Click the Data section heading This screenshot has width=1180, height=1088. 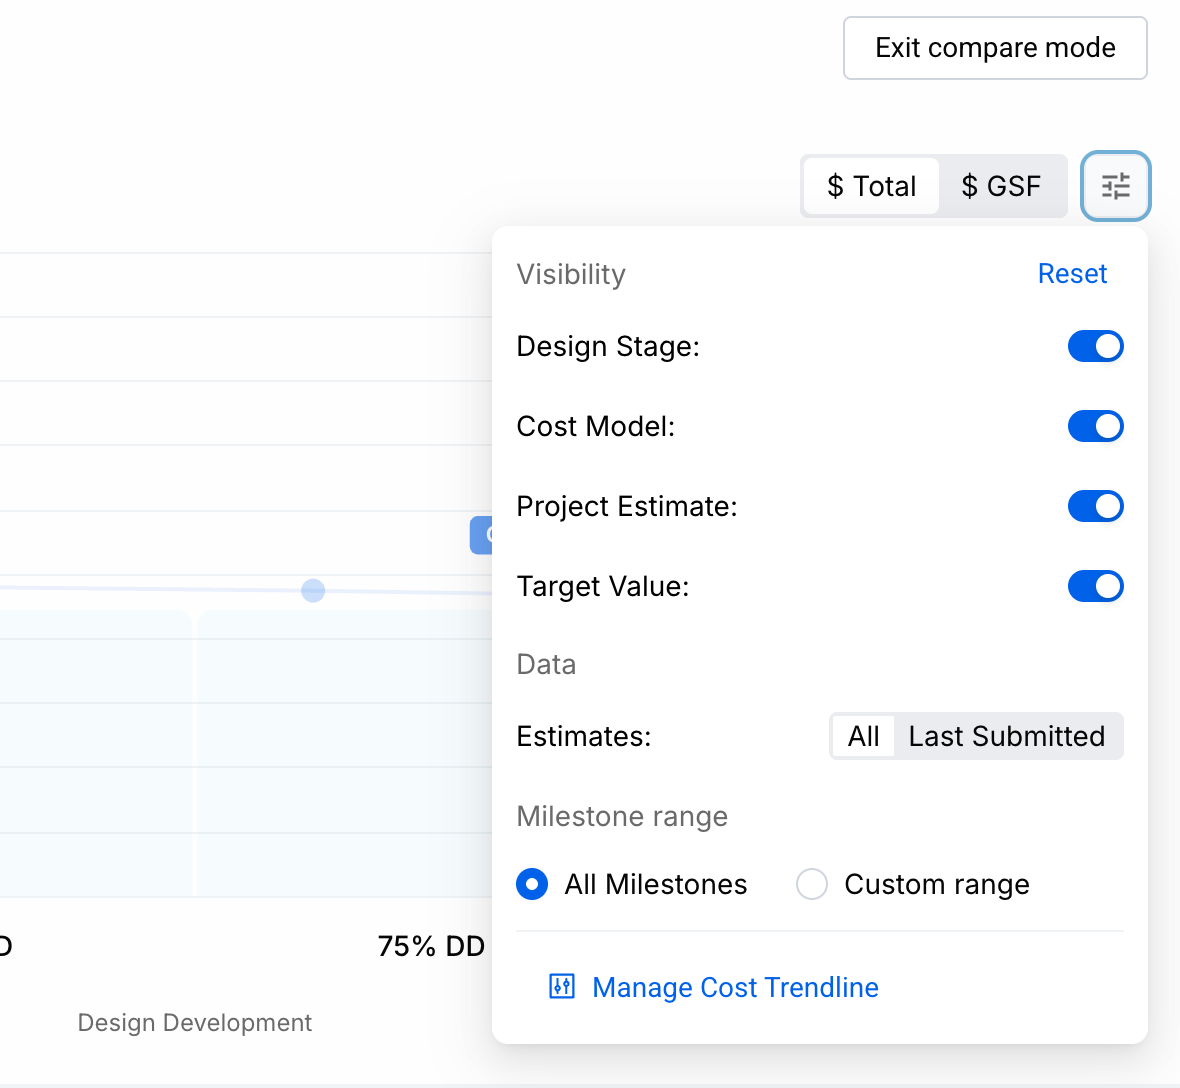(546, 664)
